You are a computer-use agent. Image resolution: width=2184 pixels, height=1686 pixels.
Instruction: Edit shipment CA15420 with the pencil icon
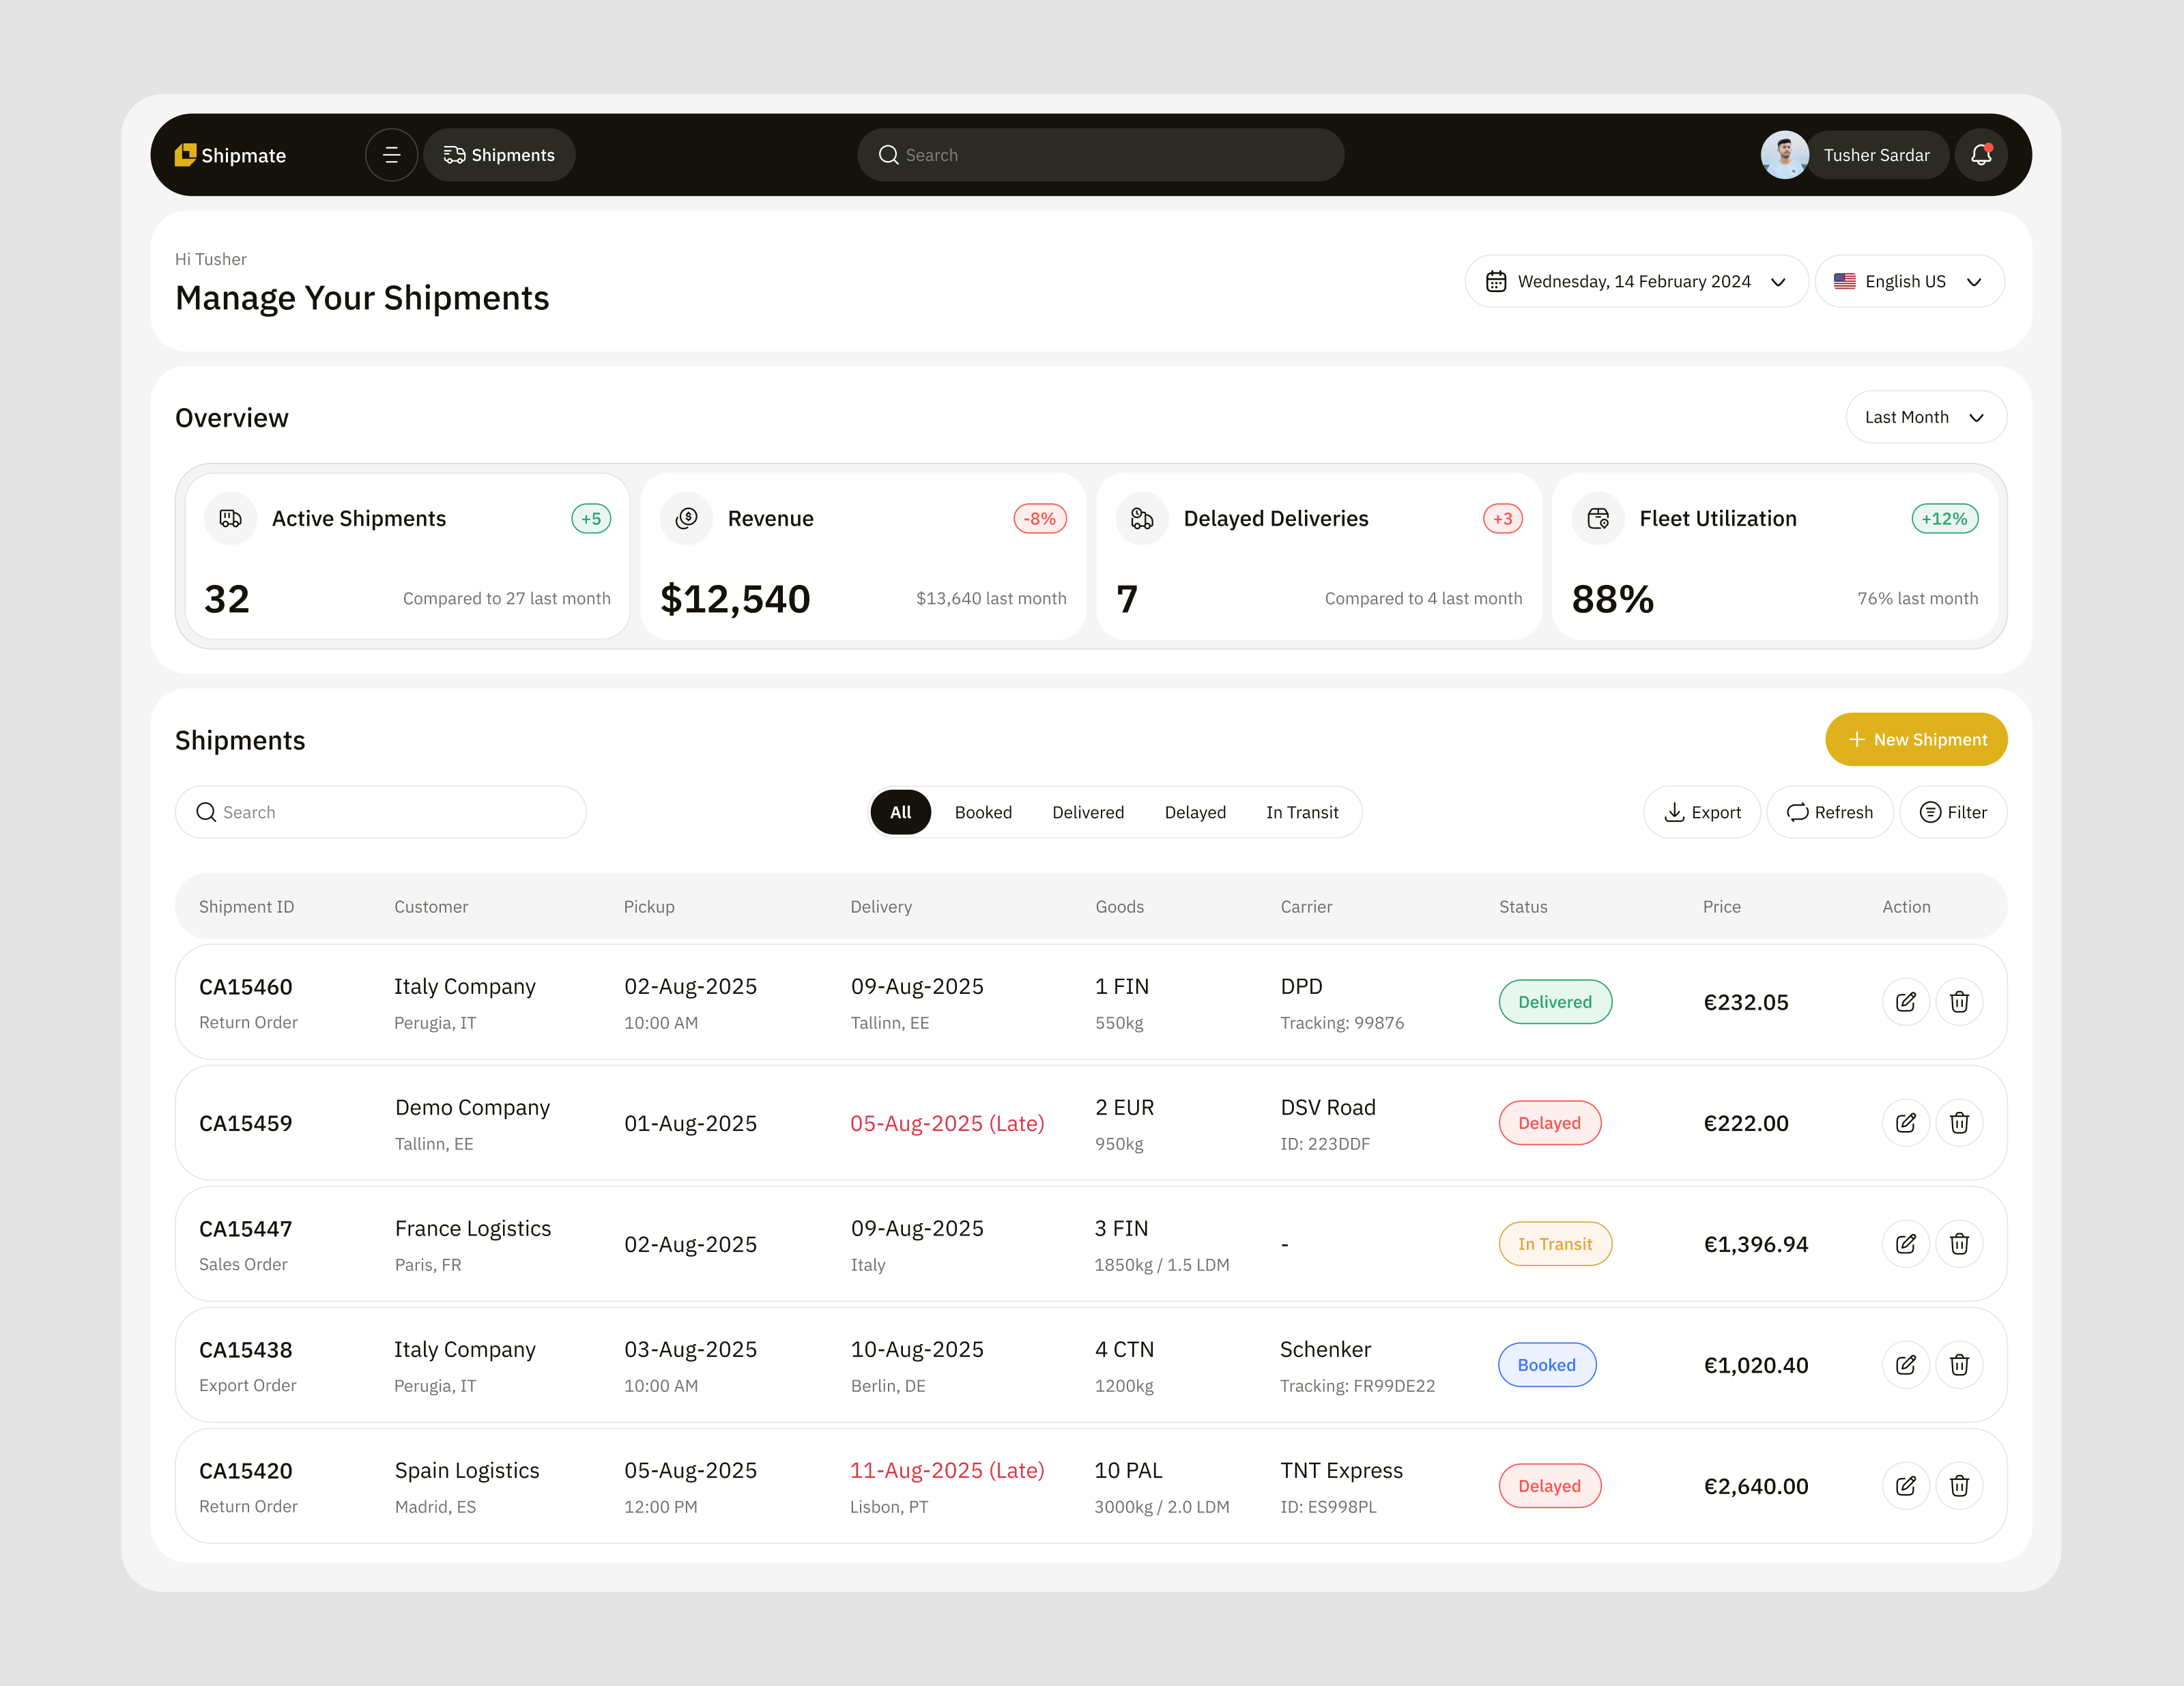(1905, 1485)
